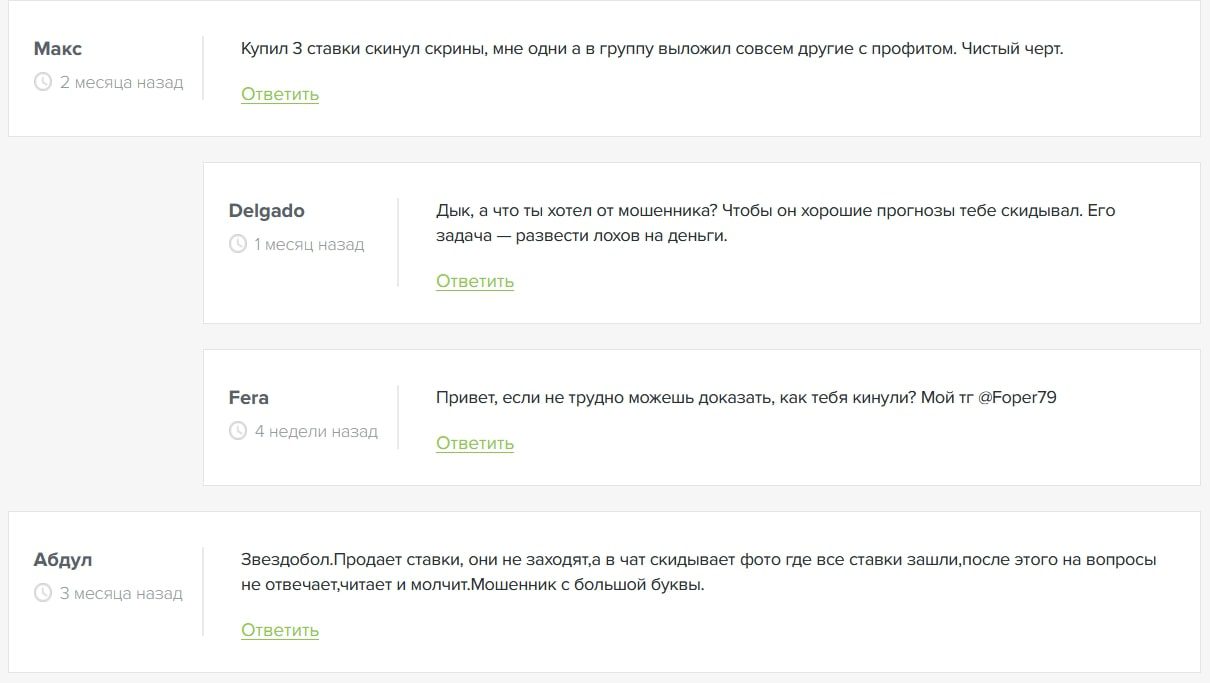Select the username Макс
Screen dimensions: 1210x683
59,48
